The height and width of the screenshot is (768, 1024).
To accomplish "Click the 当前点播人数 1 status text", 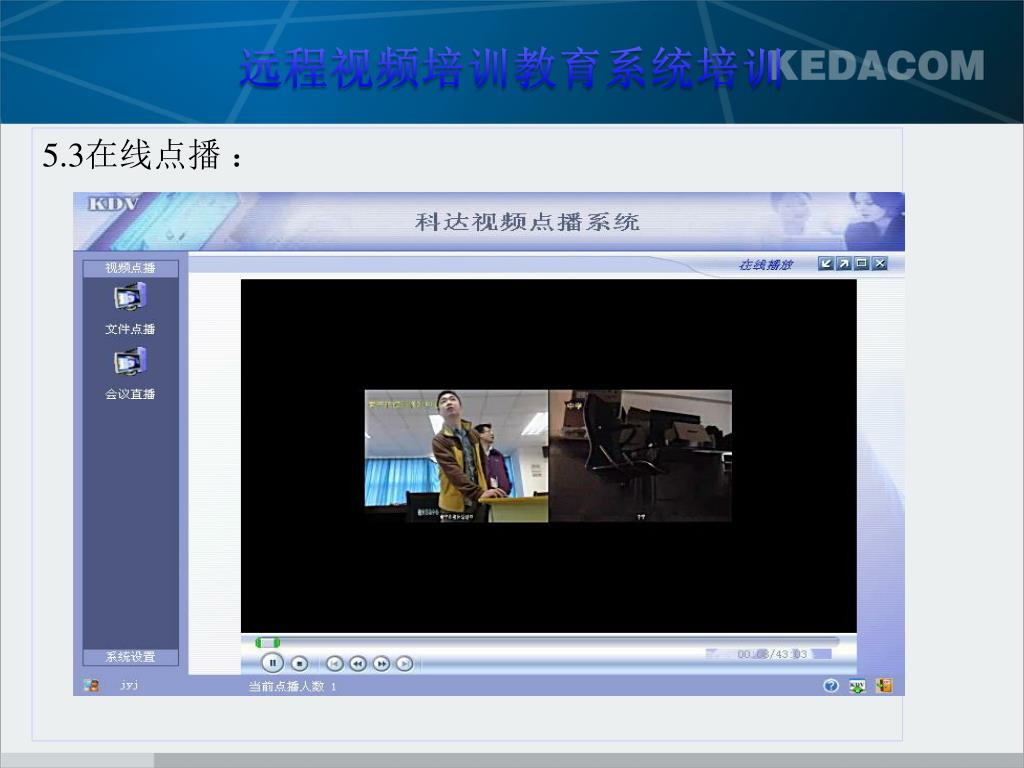I will (x=292, y=686).
